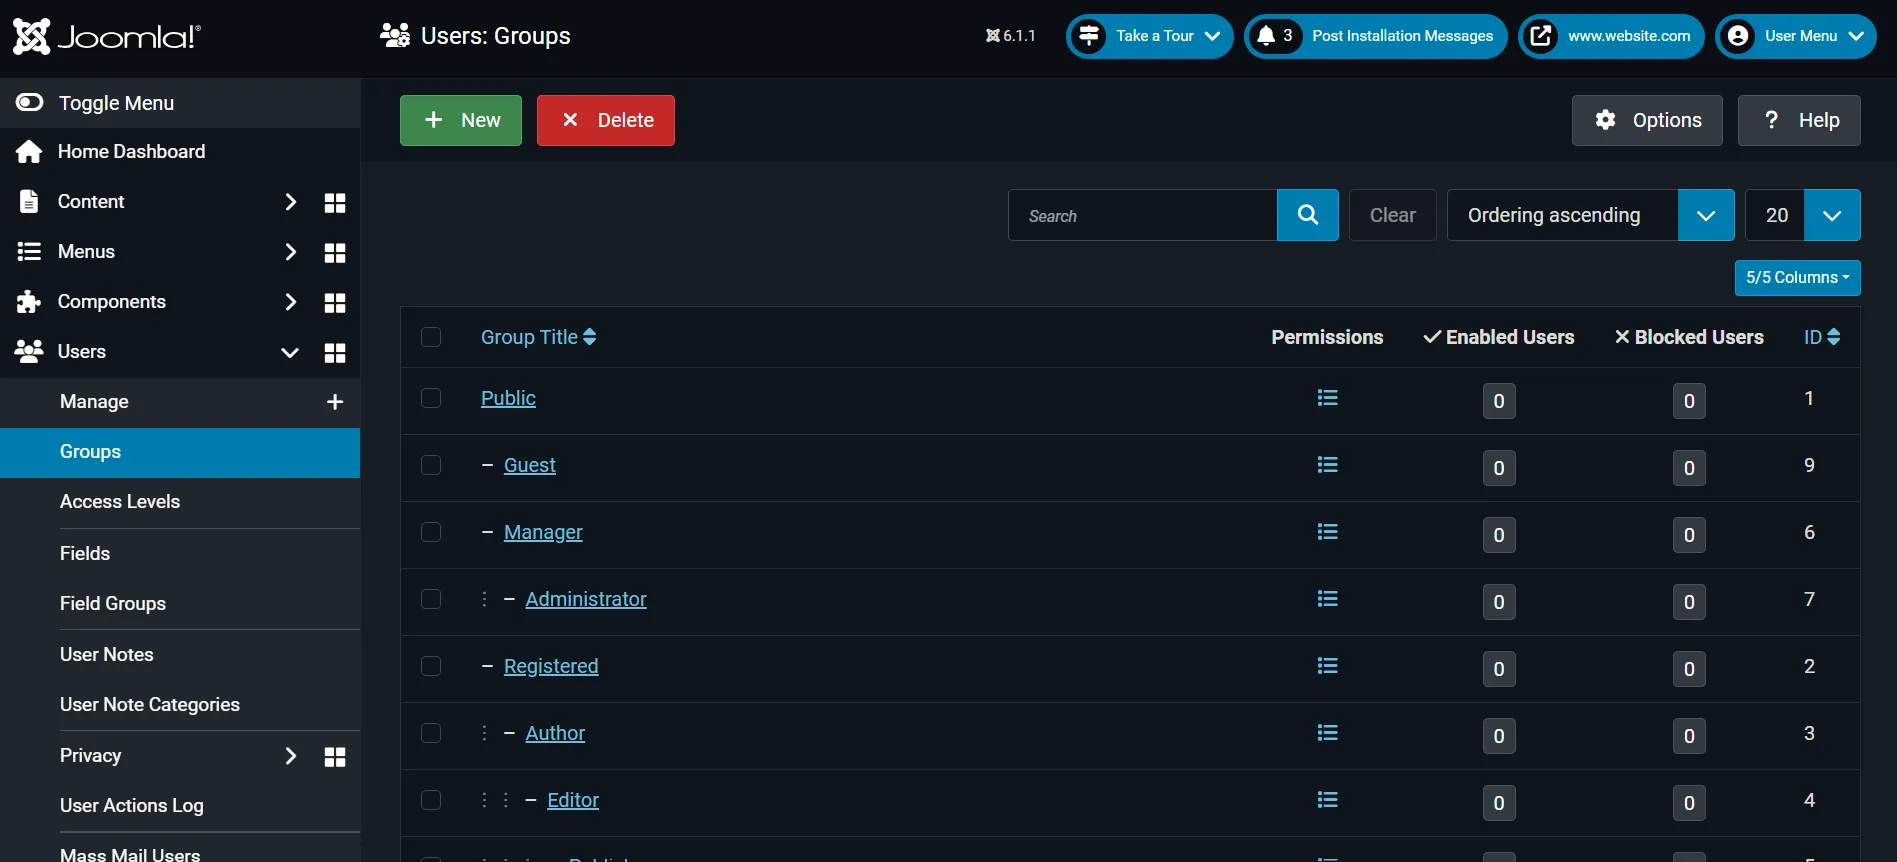Click the Clear search button
This screenshot has height=862, width=1897.
(x=1393, y=215)
